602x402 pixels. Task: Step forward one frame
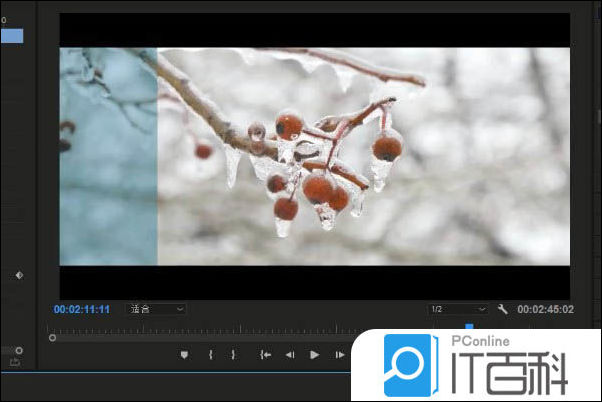[340, 355]
